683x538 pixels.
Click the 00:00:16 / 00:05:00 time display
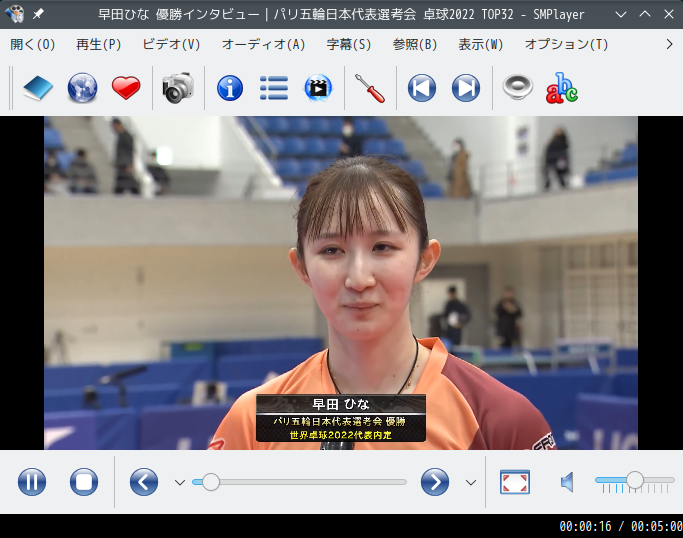[621, 526]
